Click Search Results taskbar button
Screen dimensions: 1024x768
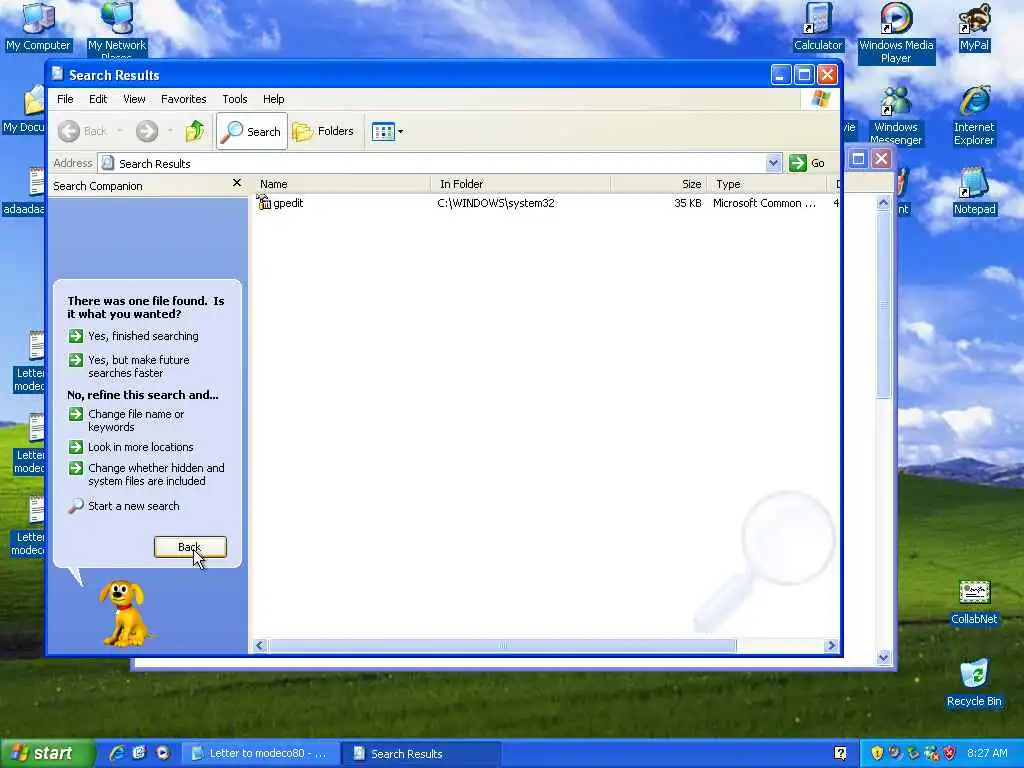click(423, 753)
